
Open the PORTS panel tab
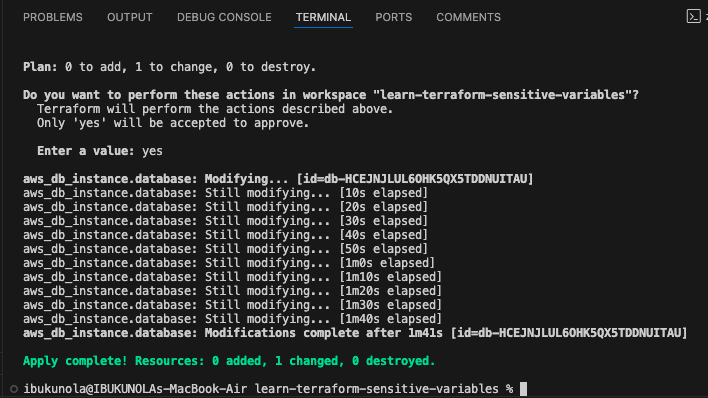coord(393,17)
